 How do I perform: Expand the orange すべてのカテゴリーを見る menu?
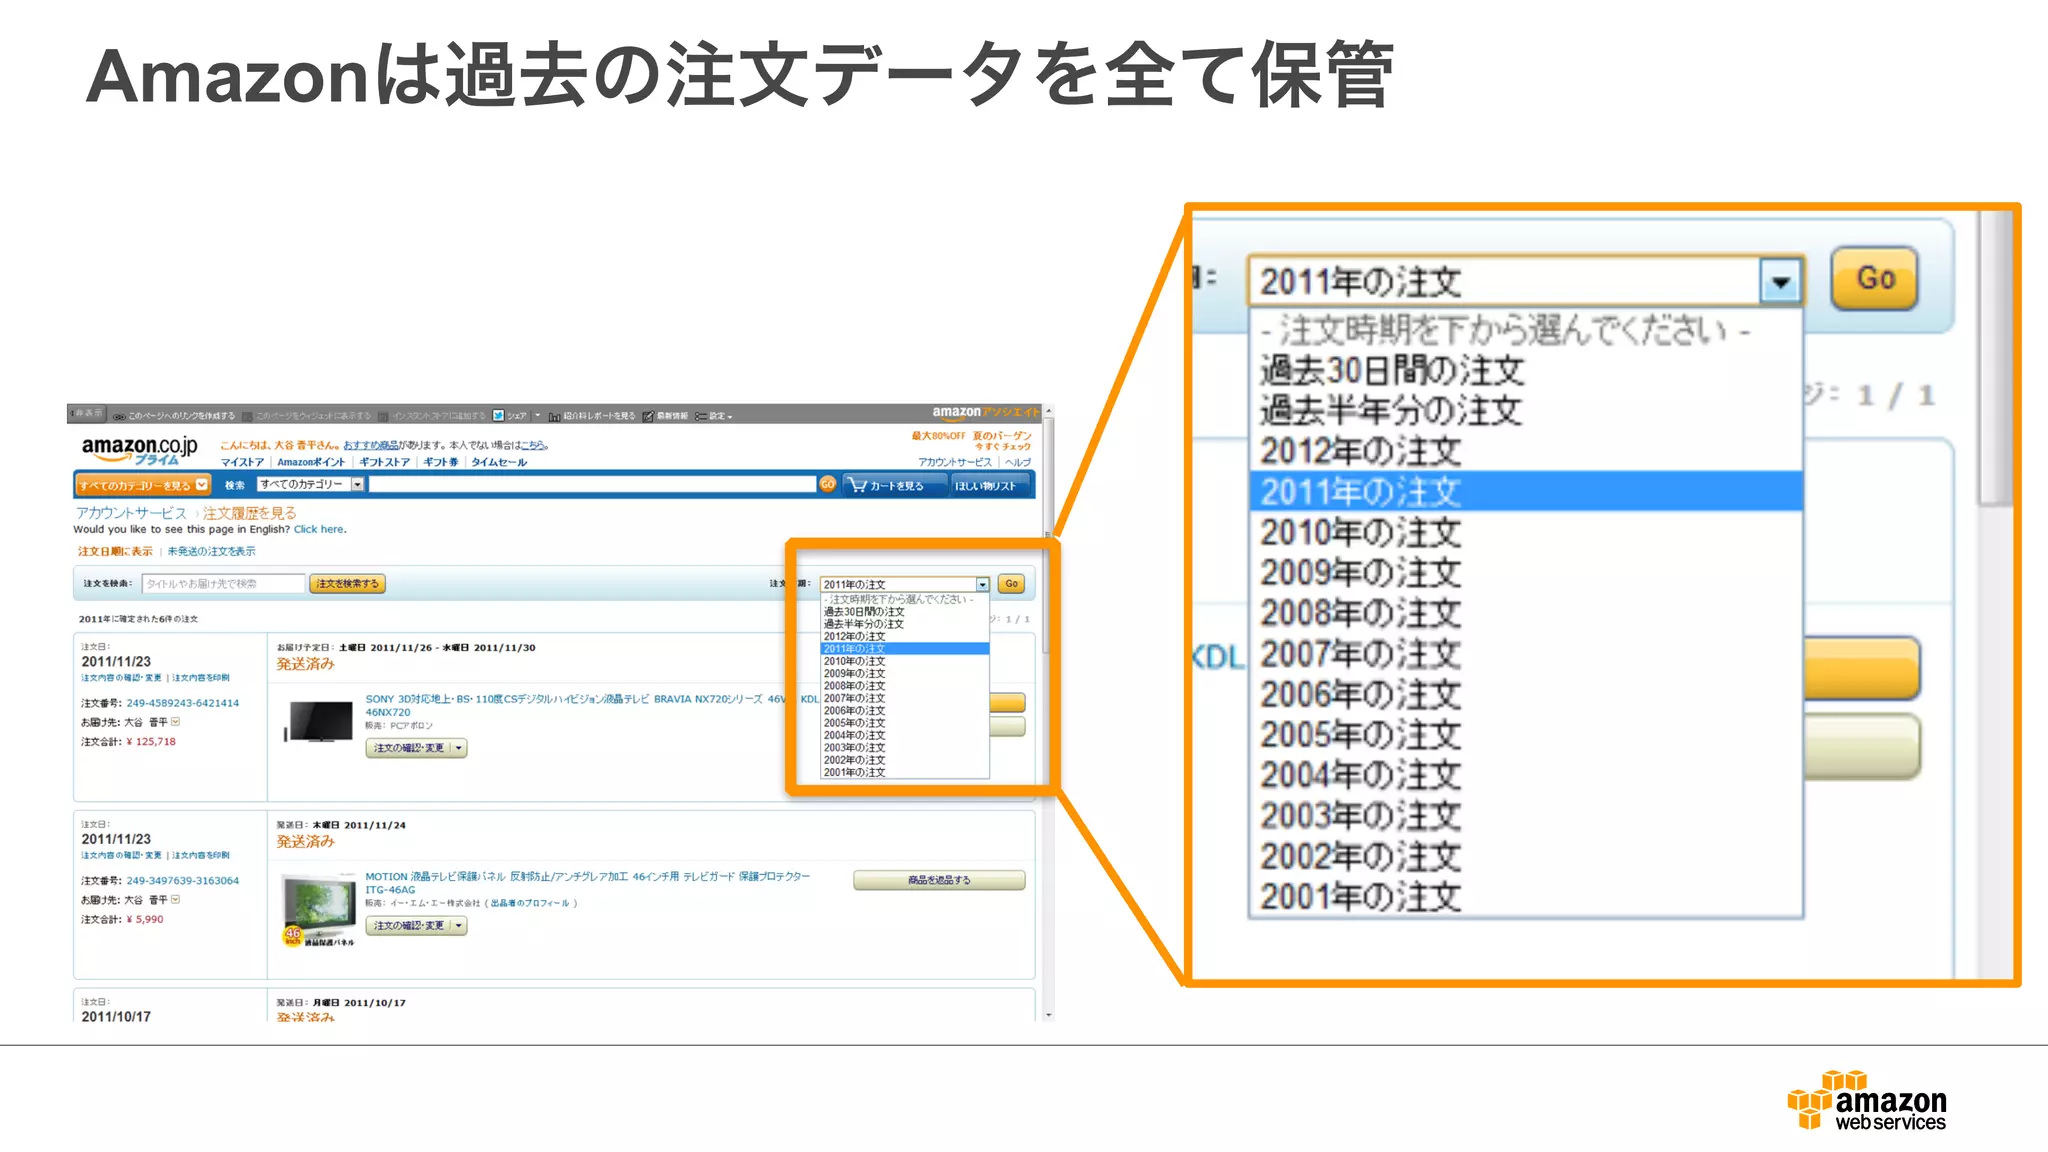[x=144, y=485]
